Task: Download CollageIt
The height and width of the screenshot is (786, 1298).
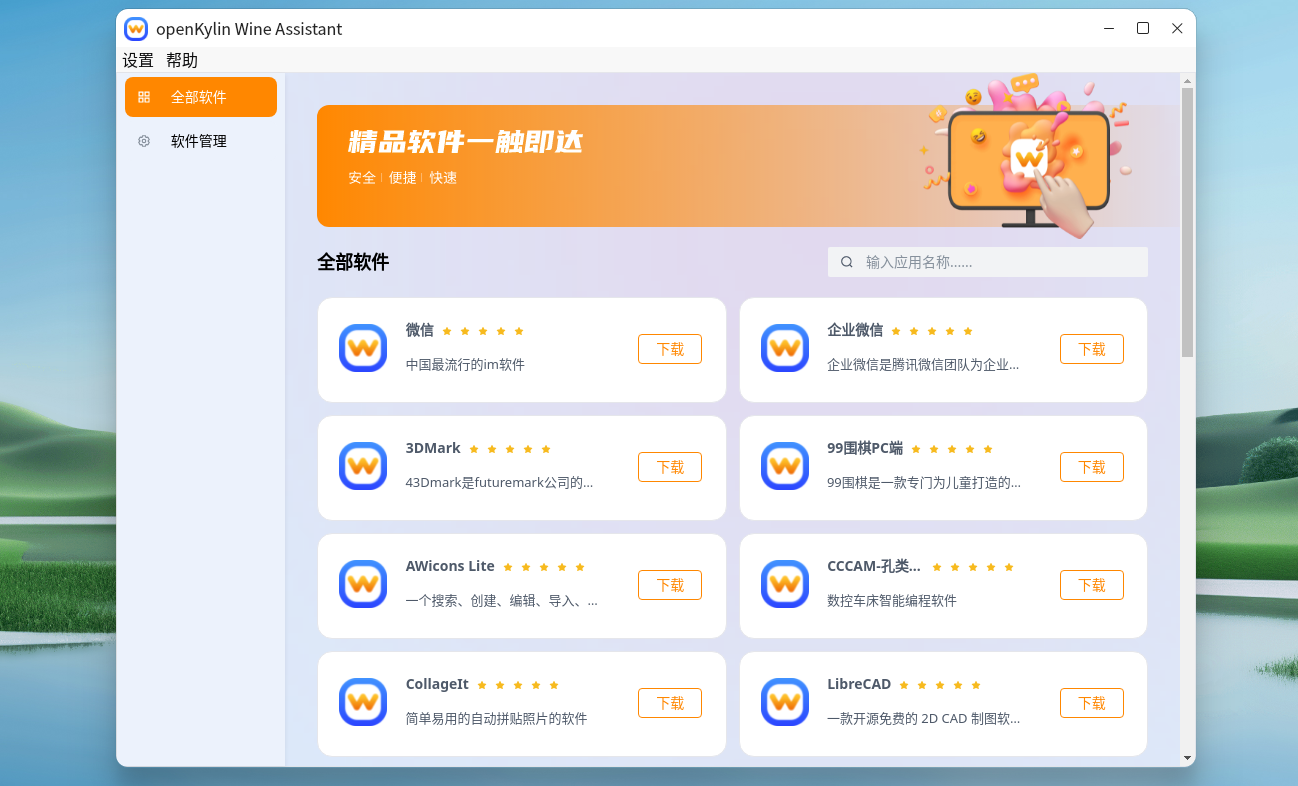Action: coord(670,703)
